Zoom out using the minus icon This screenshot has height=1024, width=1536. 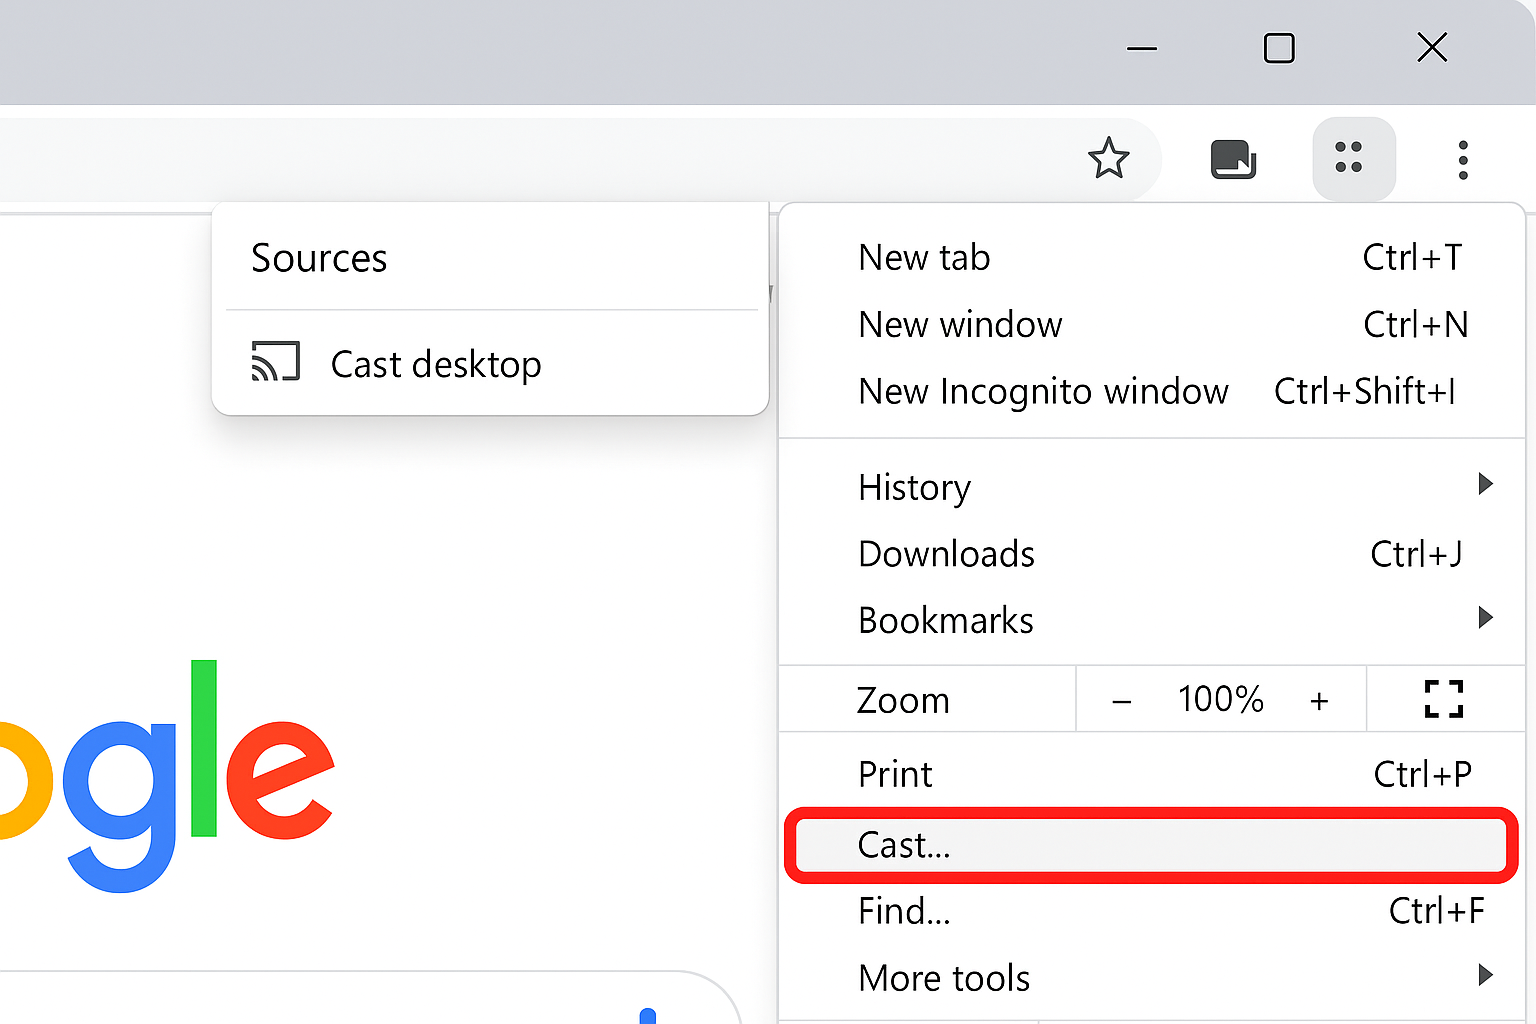(1121, 699)
